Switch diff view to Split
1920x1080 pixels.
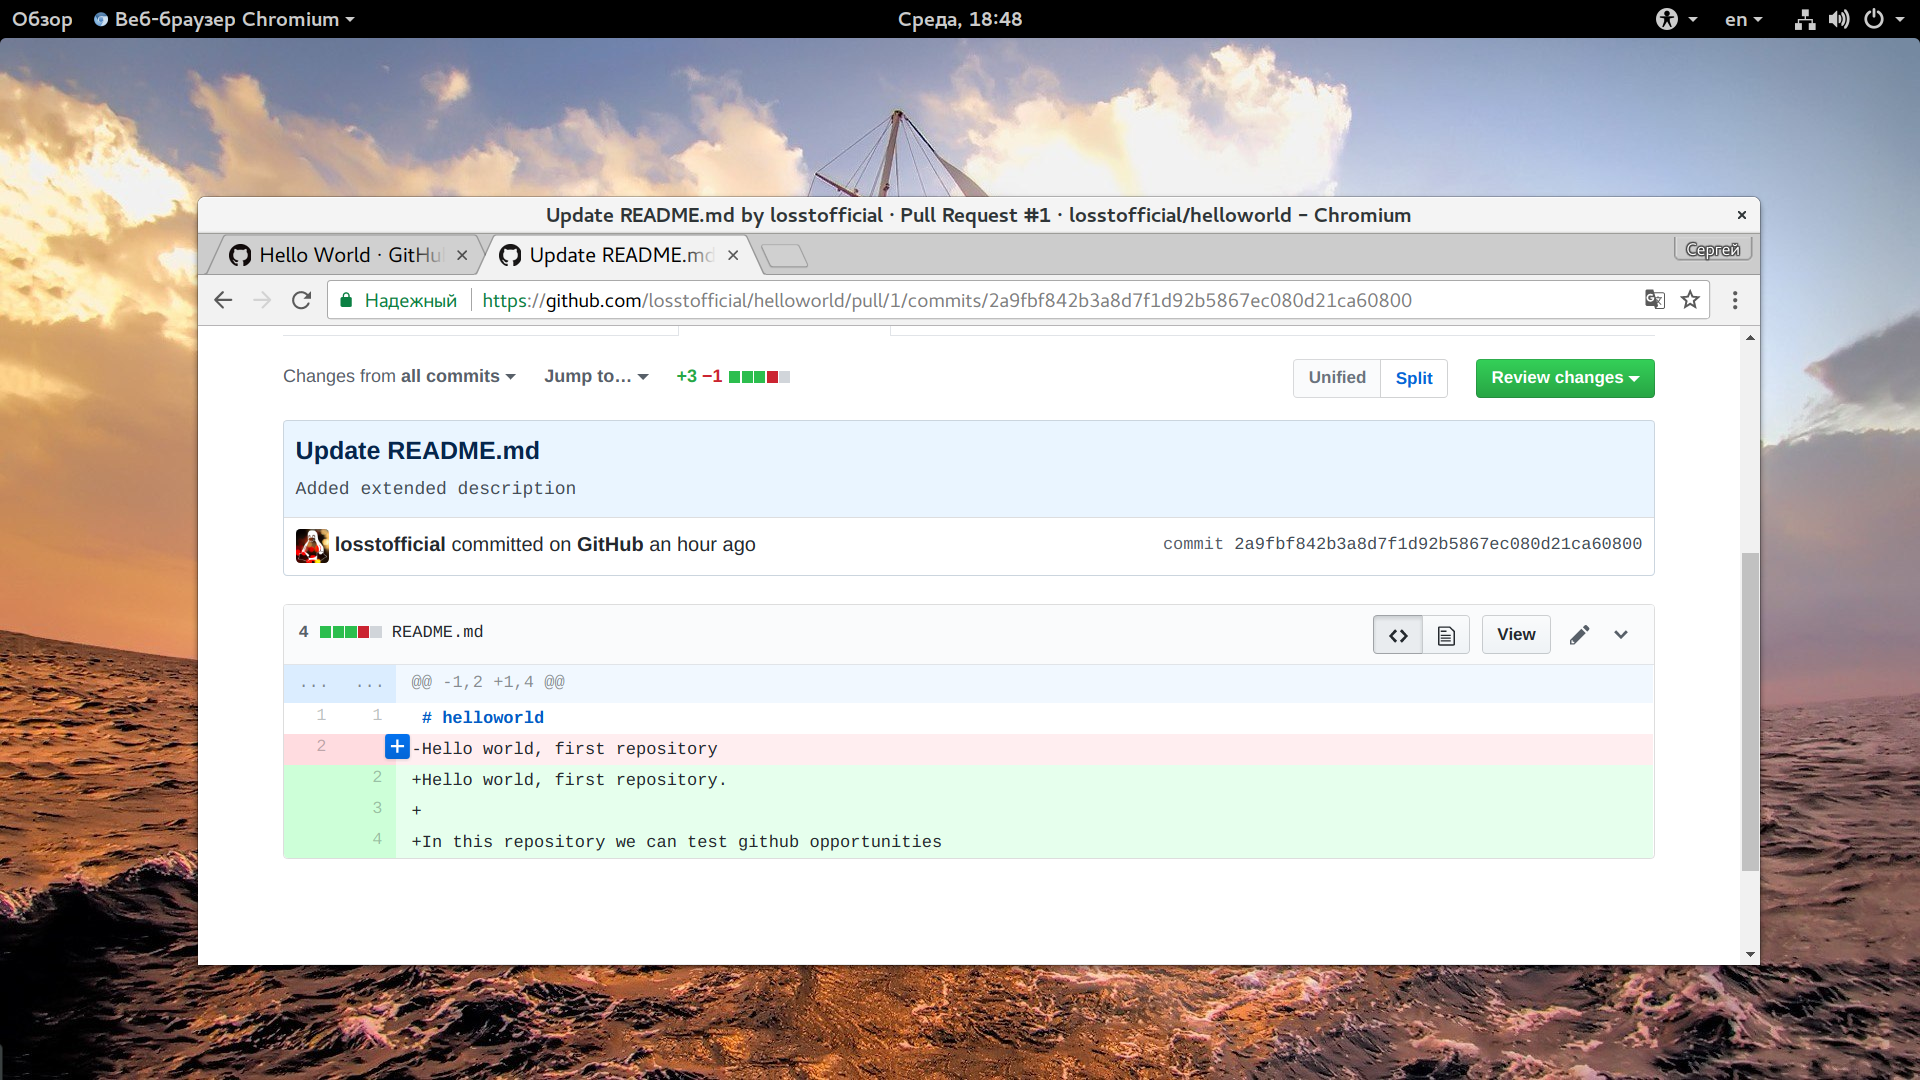(1414, 378)
